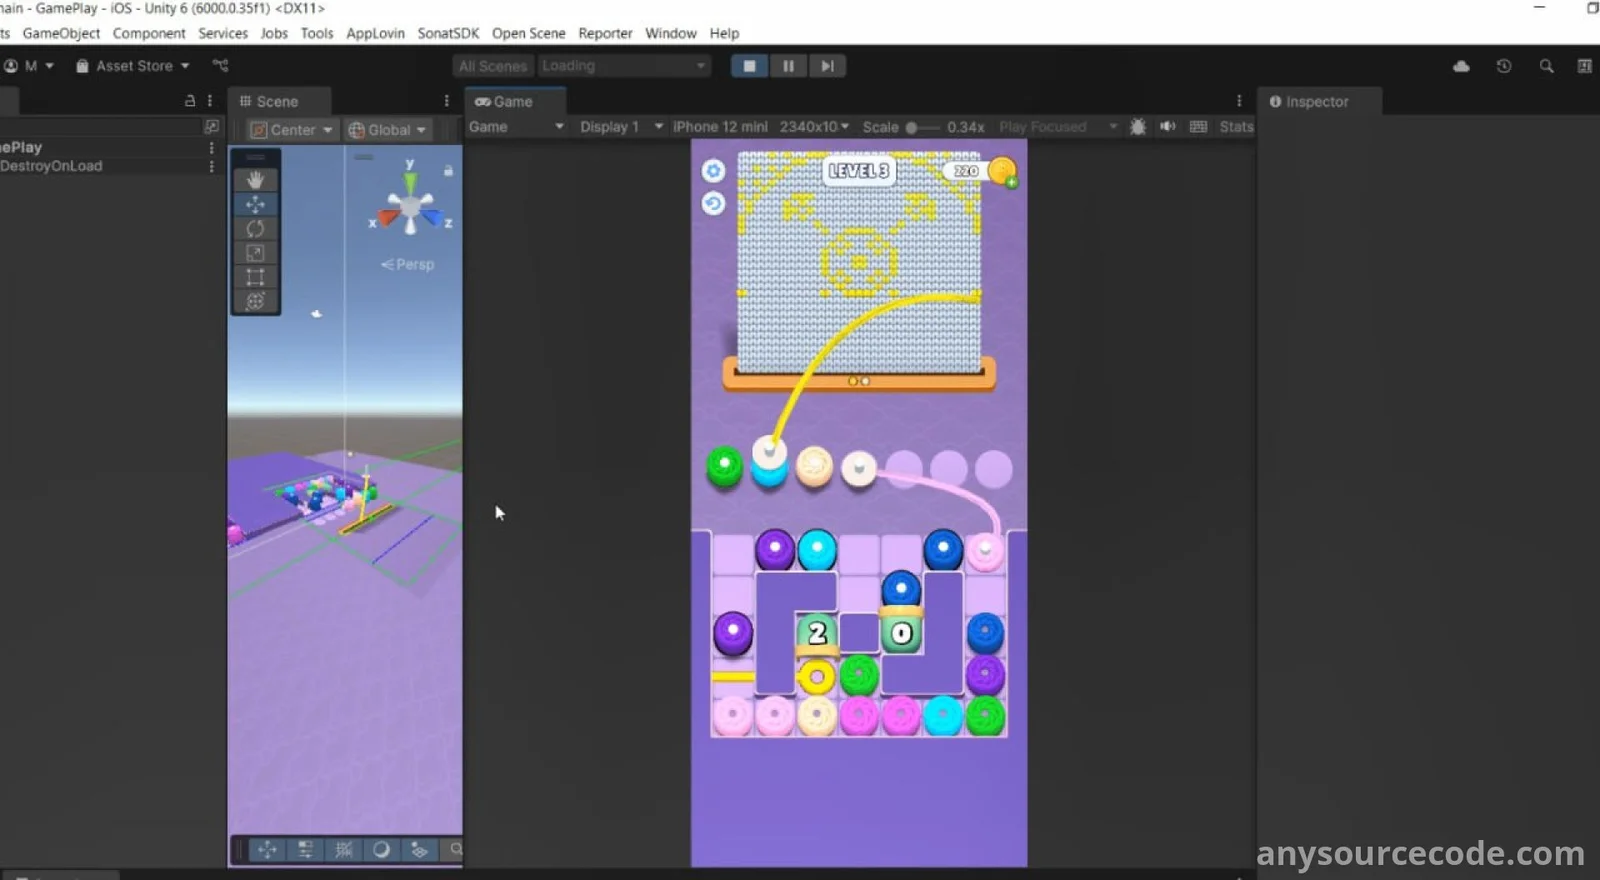
Task: Select the Transform tool in Scene toolbar
Action: pos(255,301)
